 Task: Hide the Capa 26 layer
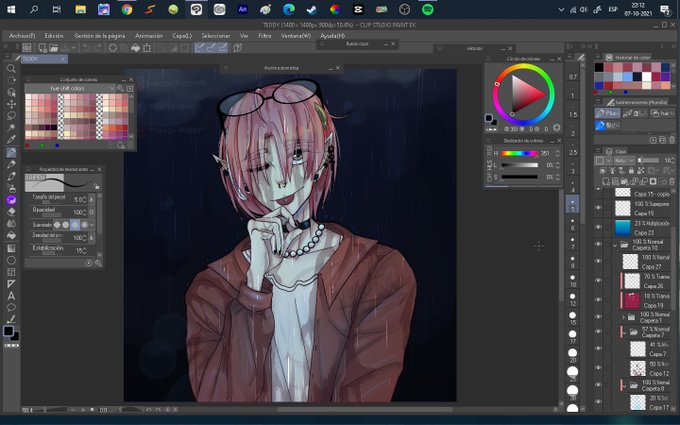click(599, 281)
